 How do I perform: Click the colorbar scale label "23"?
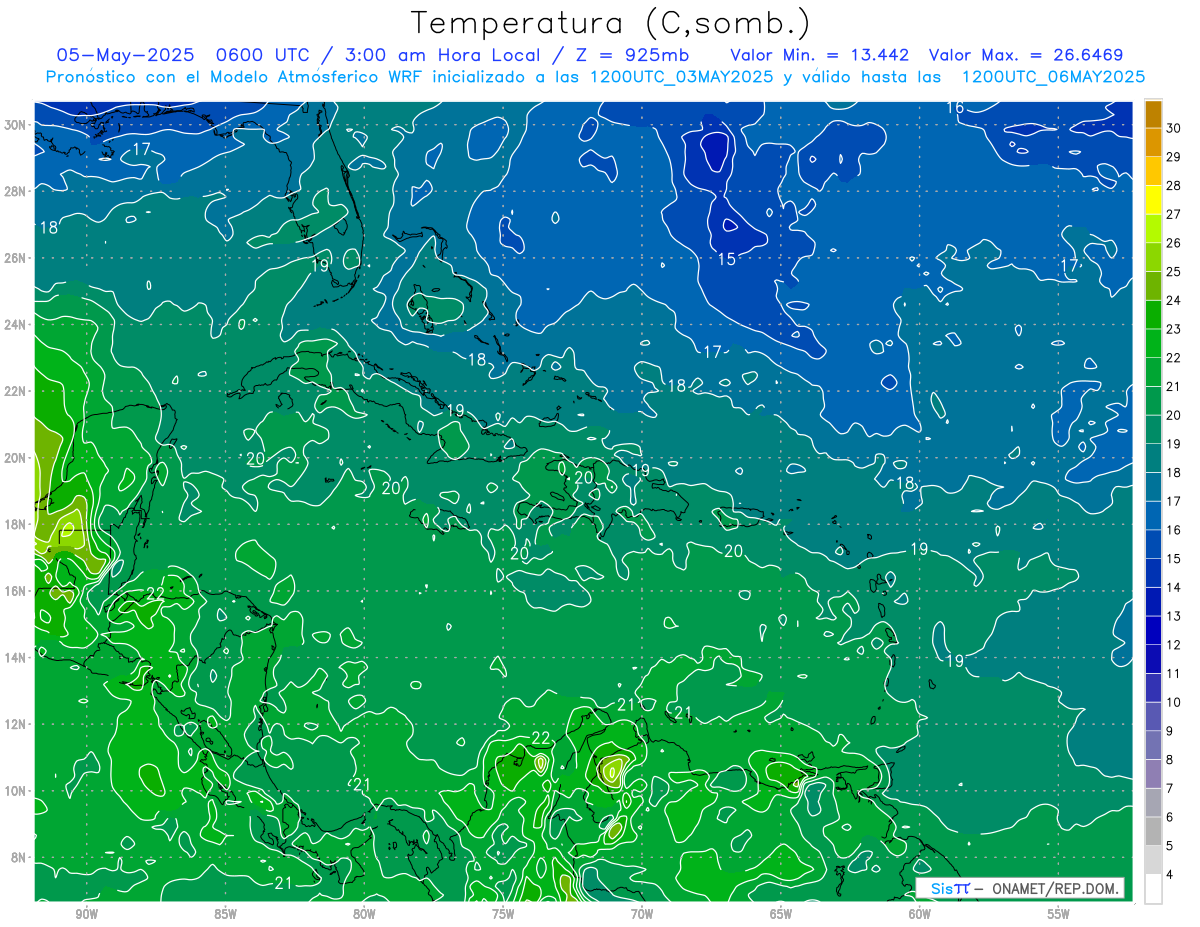[x=1174, y=329]
